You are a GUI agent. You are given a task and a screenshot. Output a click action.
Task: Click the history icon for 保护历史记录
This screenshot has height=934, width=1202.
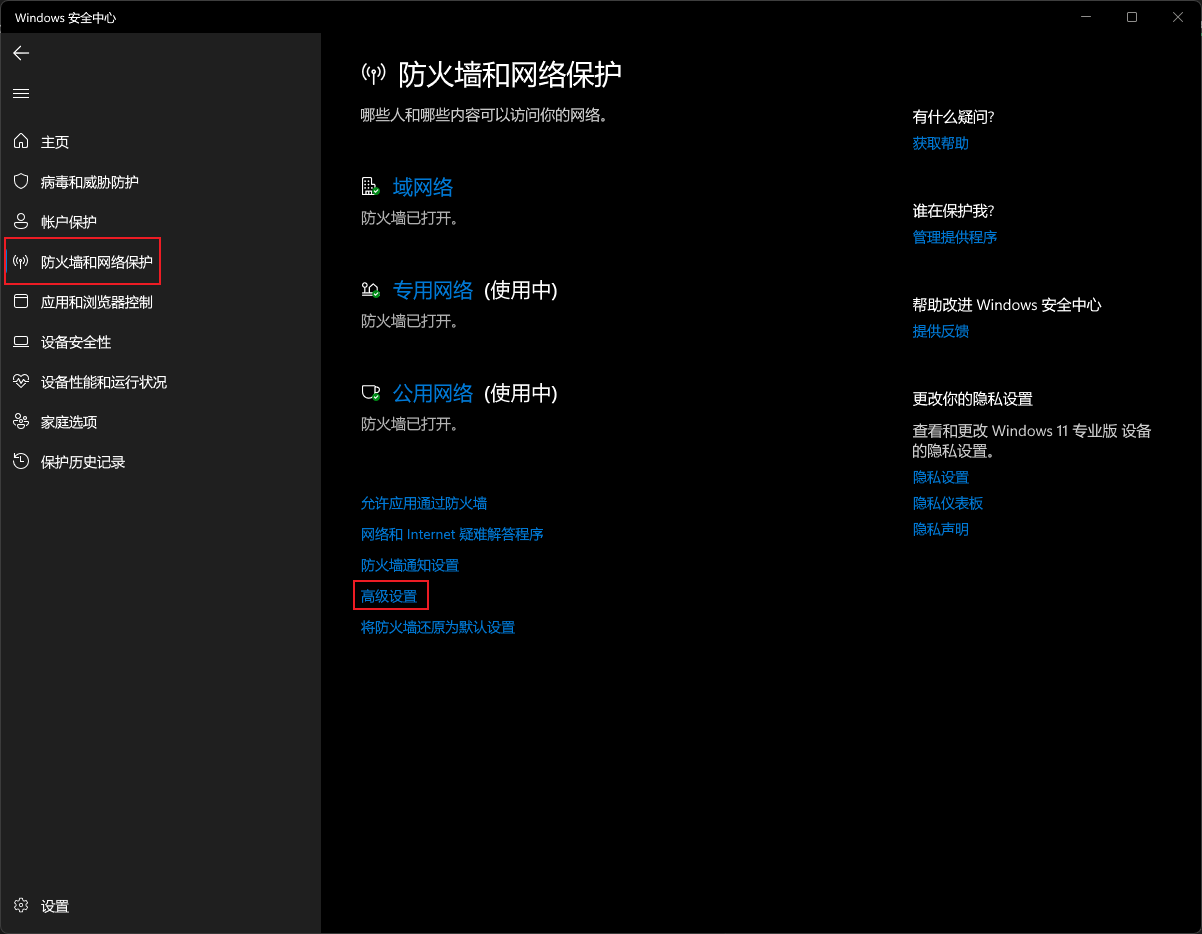[21, 462]
